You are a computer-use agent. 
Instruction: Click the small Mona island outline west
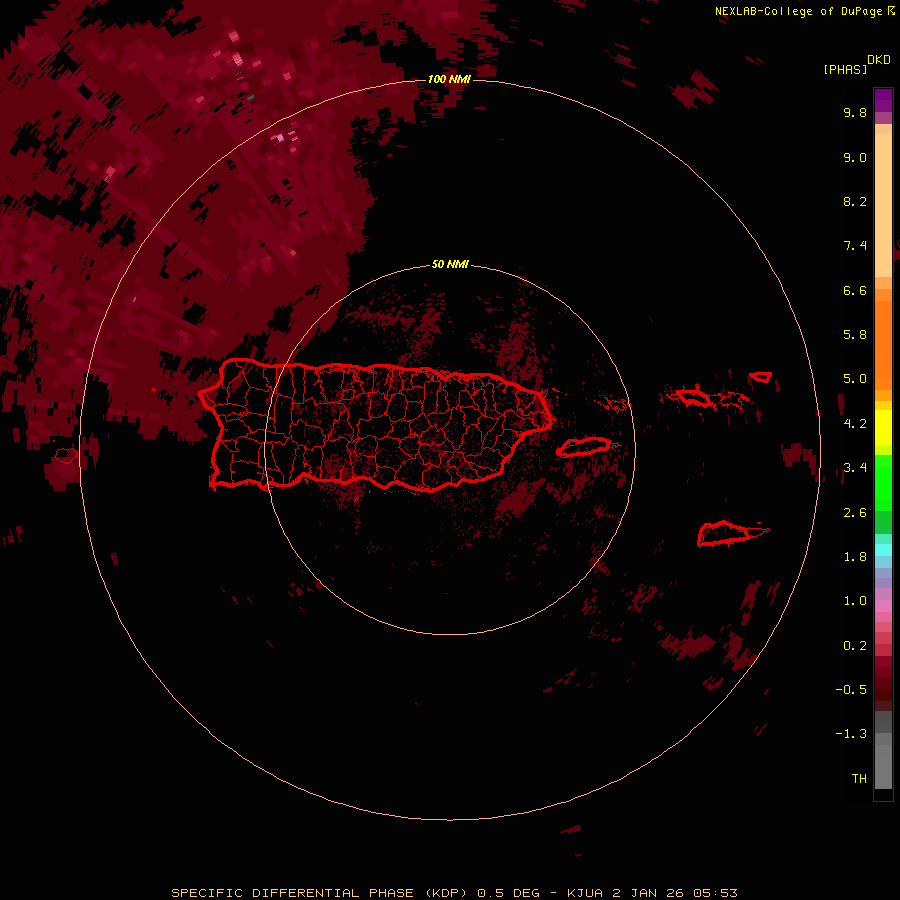pyautogui.click(x=66, y=456)
